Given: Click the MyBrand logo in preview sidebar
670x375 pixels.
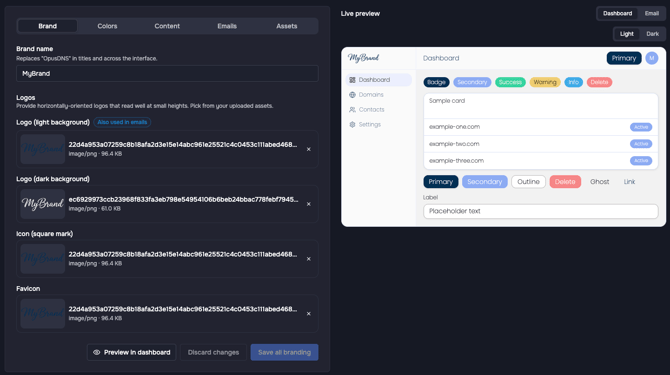Looking at the screenshot, I should (x=363, y=58).
